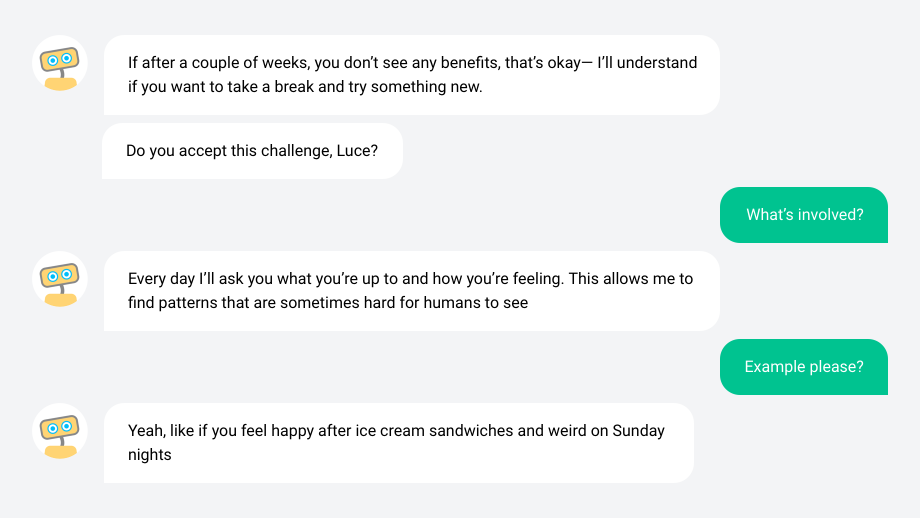Viewport: 920px width, 518px height.
Task: Tap the robot avatar beside the ice cream sandwiches message
Action: point(60,431)
